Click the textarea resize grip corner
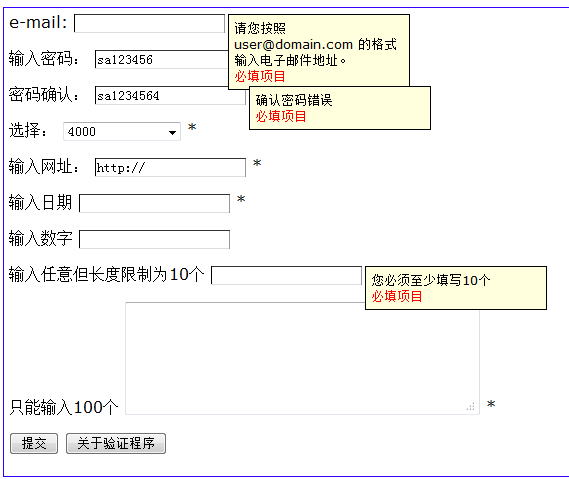 click(471, 407)
